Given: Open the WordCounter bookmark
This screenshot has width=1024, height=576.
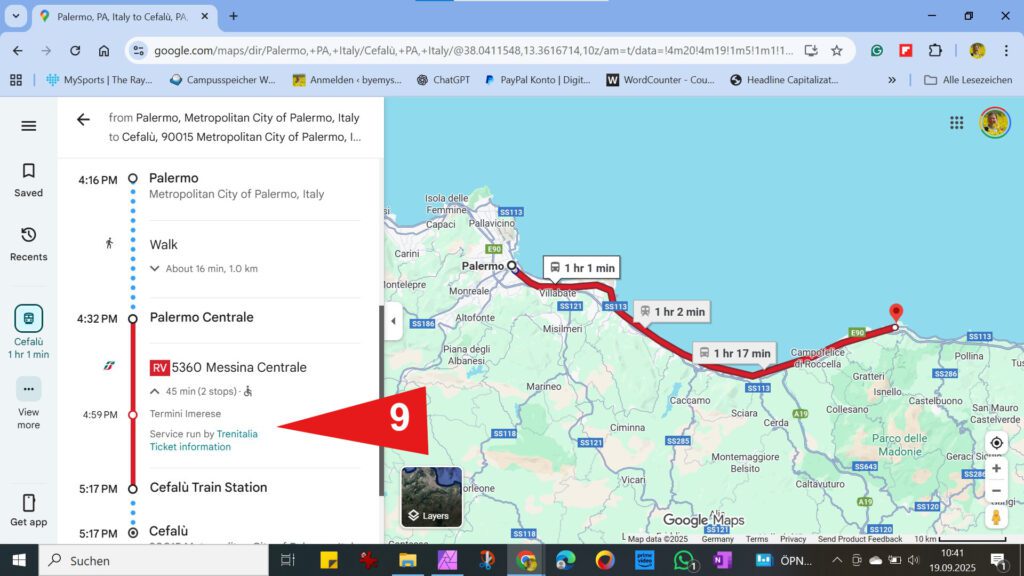Looking at the screenshot, I should [661, 79].
